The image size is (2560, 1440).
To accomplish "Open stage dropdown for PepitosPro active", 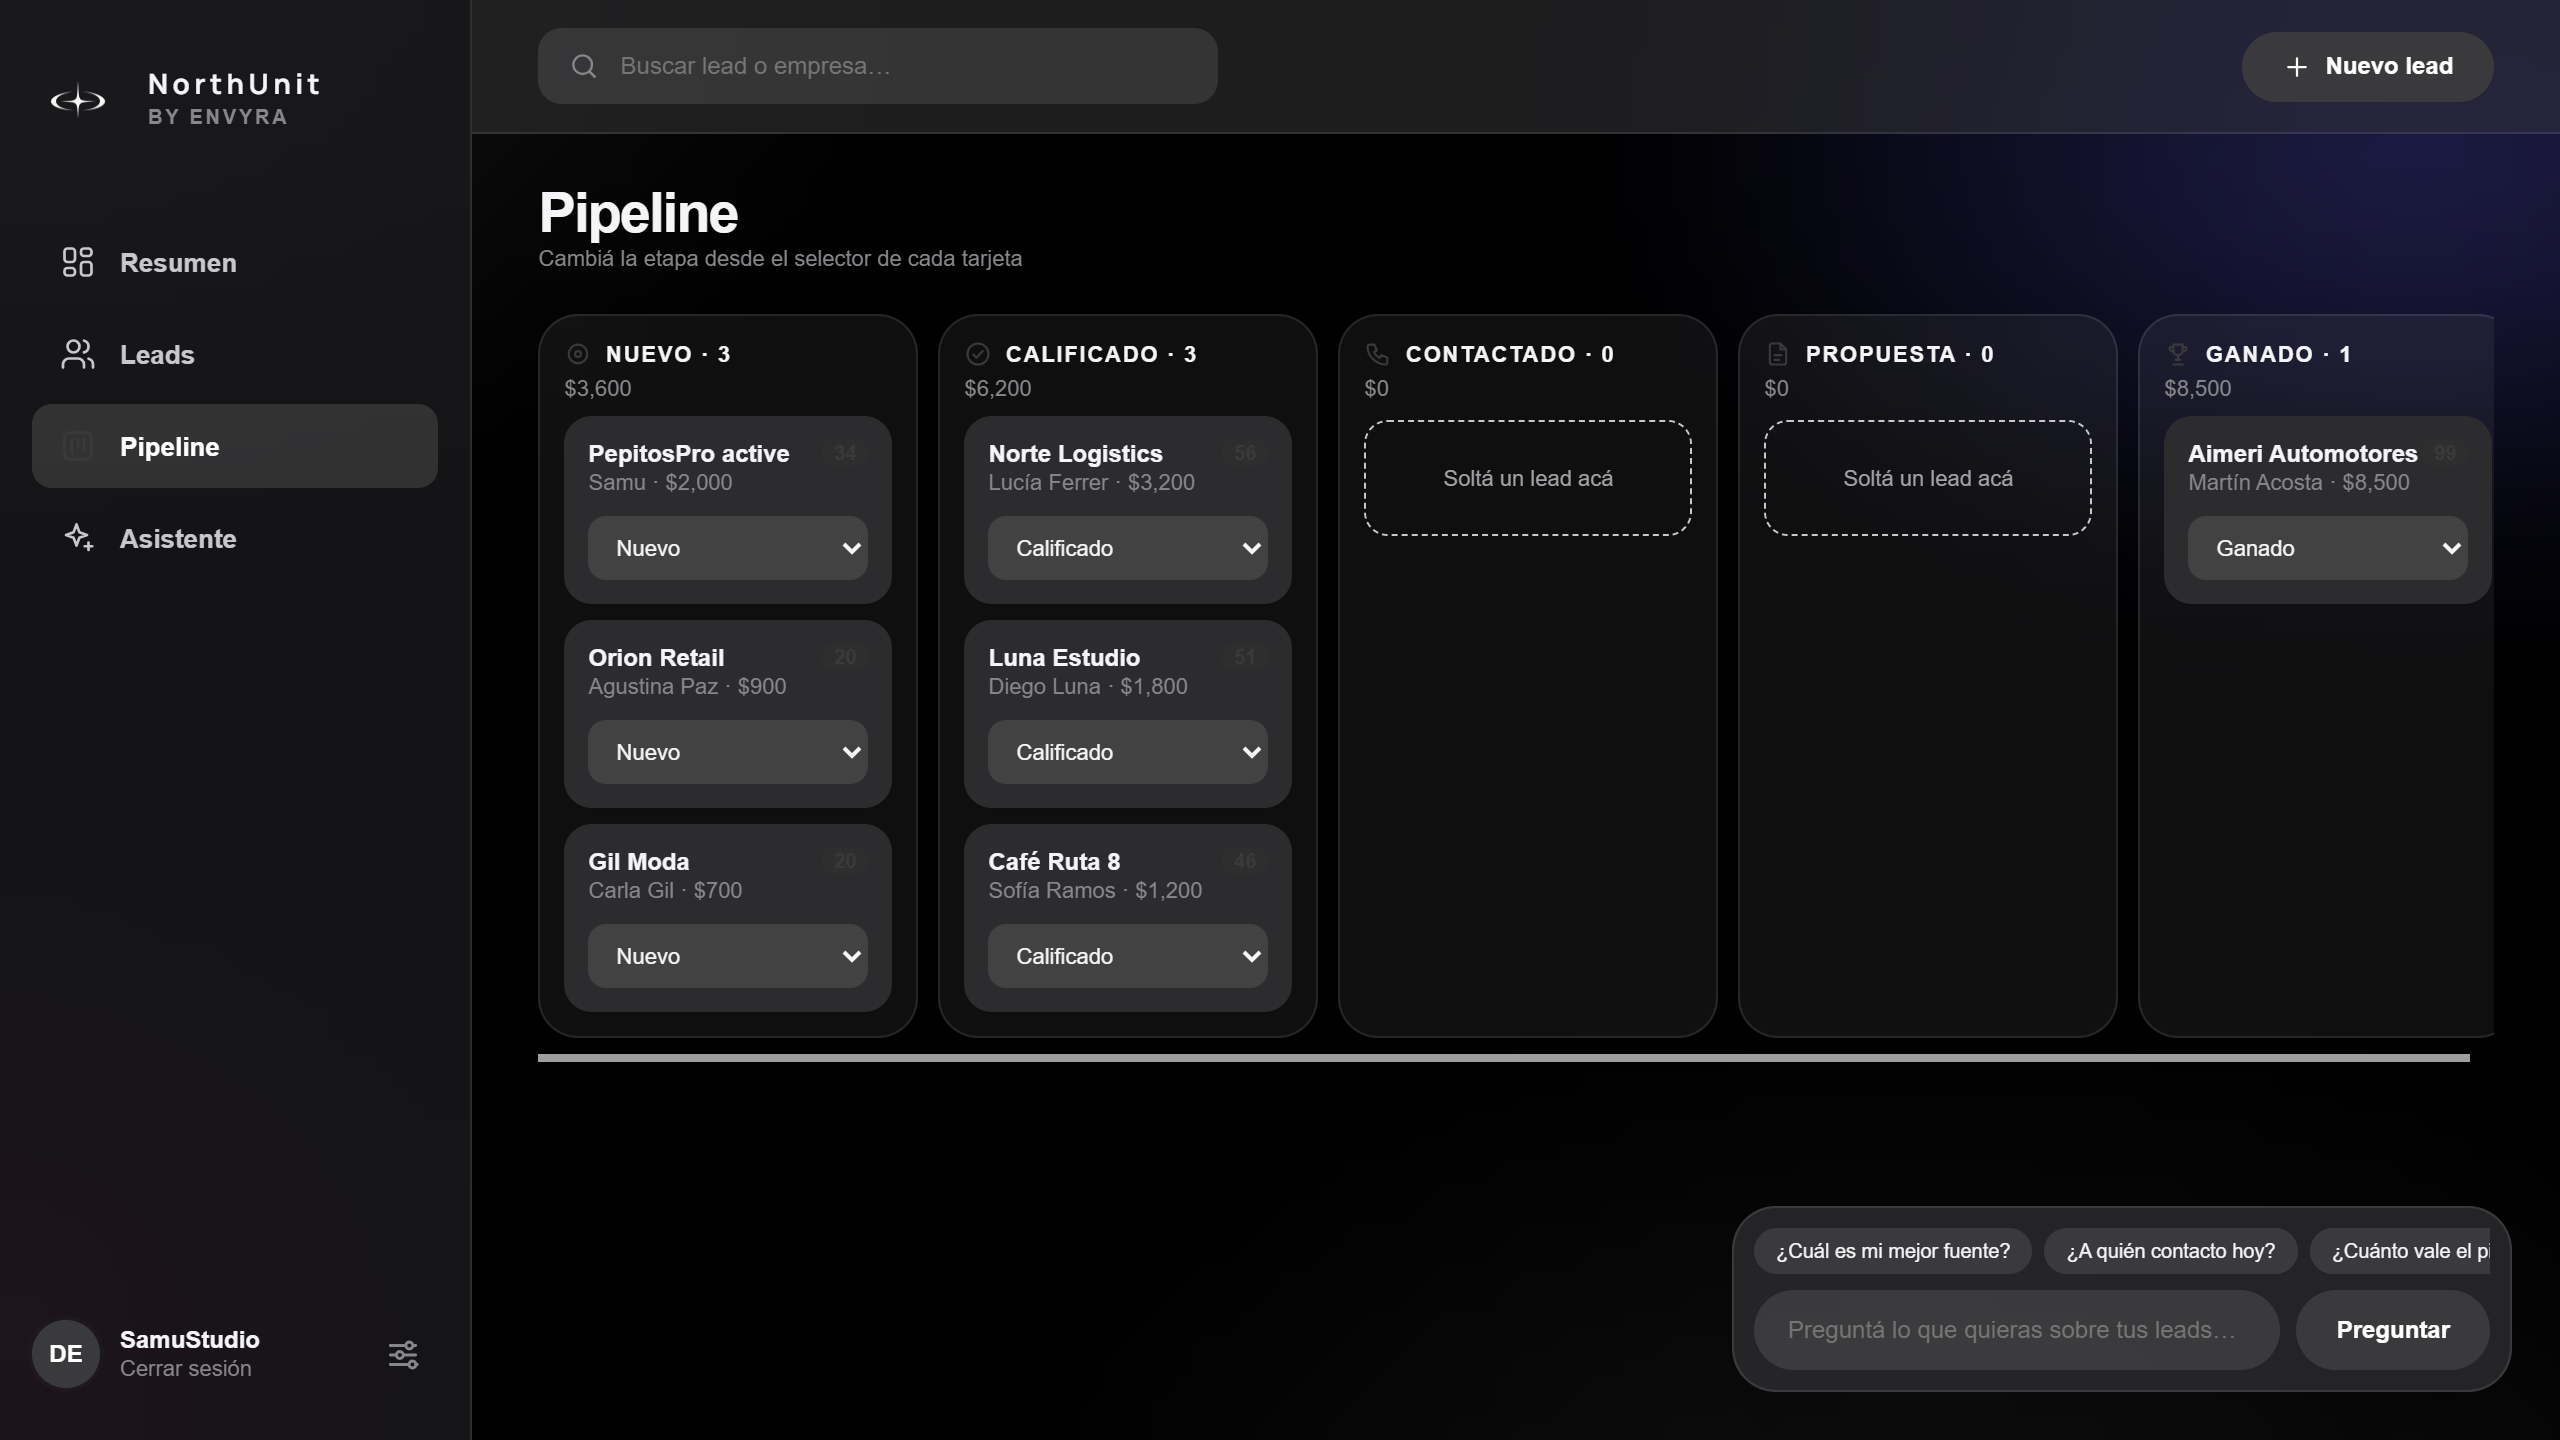I will pyautogui.click(x=728, y=548).
